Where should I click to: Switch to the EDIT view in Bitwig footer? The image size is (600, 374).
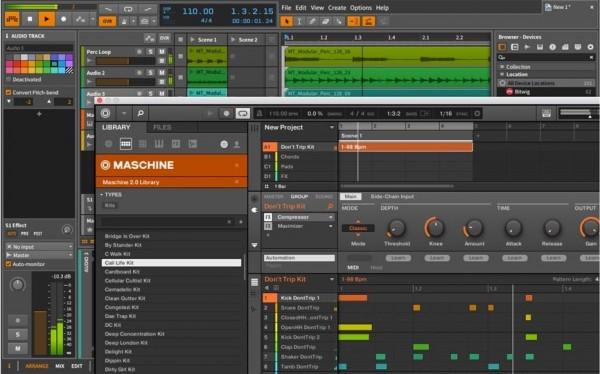tap(77, 366)
